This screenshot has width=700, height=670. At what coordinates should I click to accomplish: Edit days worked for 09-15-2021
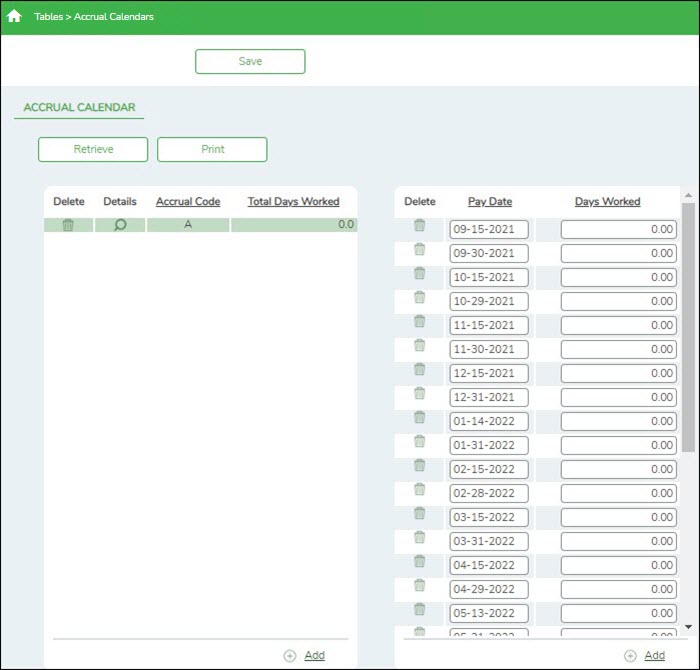coord(619,229)
